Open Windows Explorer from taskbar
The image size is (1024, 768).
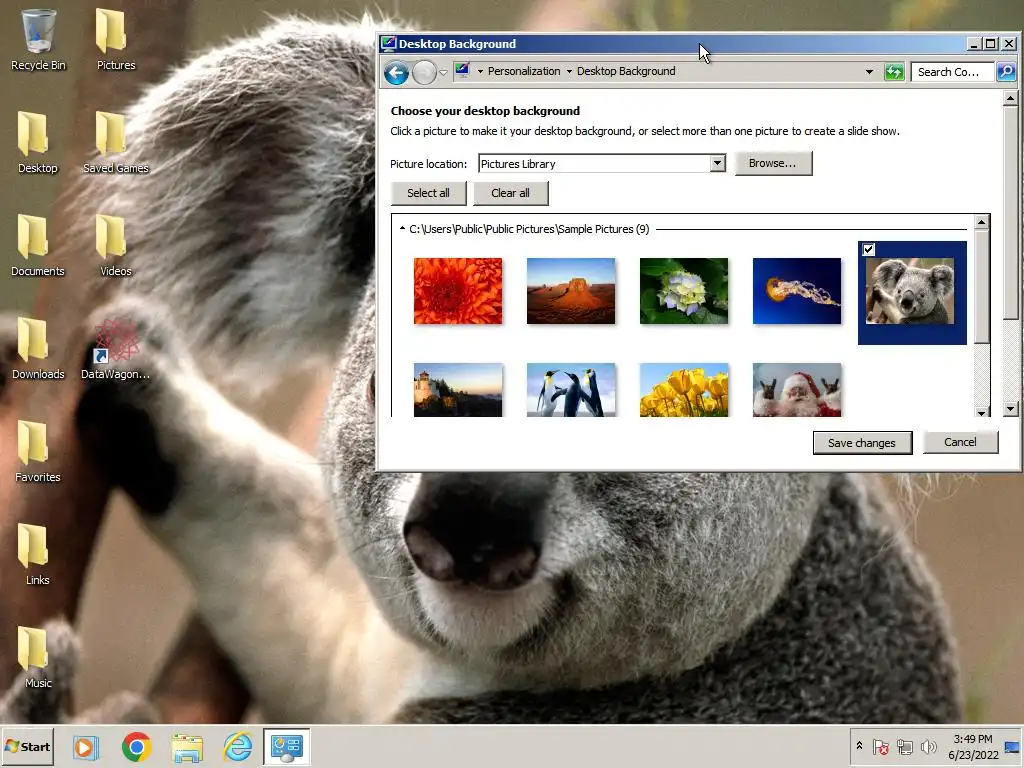(x=187, y=746)
